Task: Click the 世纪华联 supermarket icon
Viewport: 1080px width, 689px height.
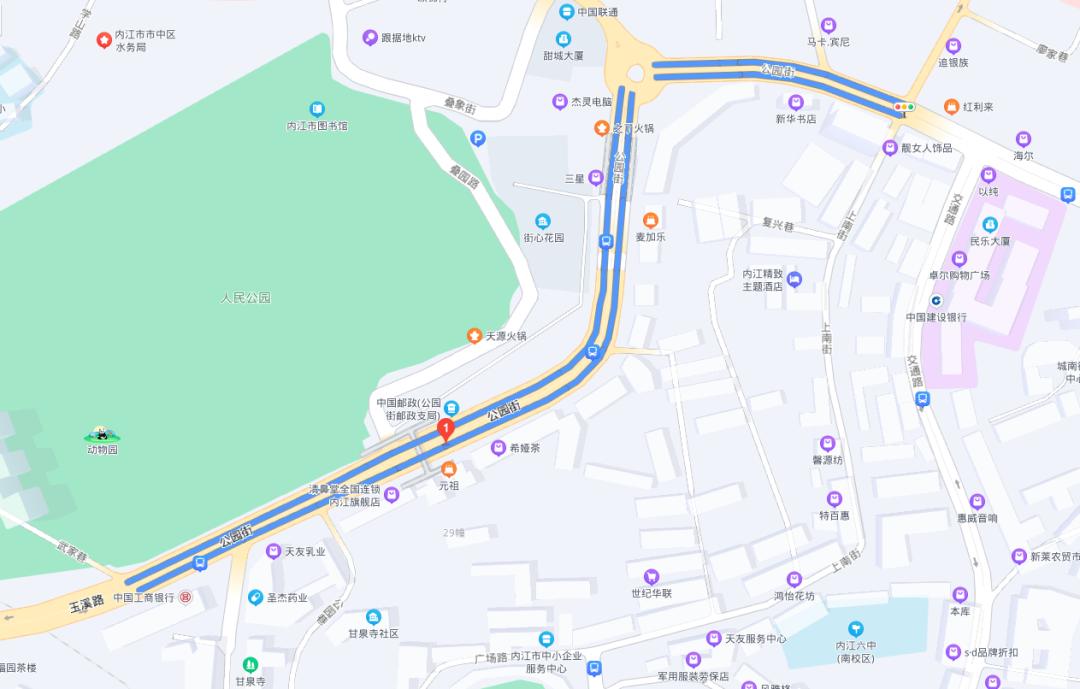Action: (651, 577)
